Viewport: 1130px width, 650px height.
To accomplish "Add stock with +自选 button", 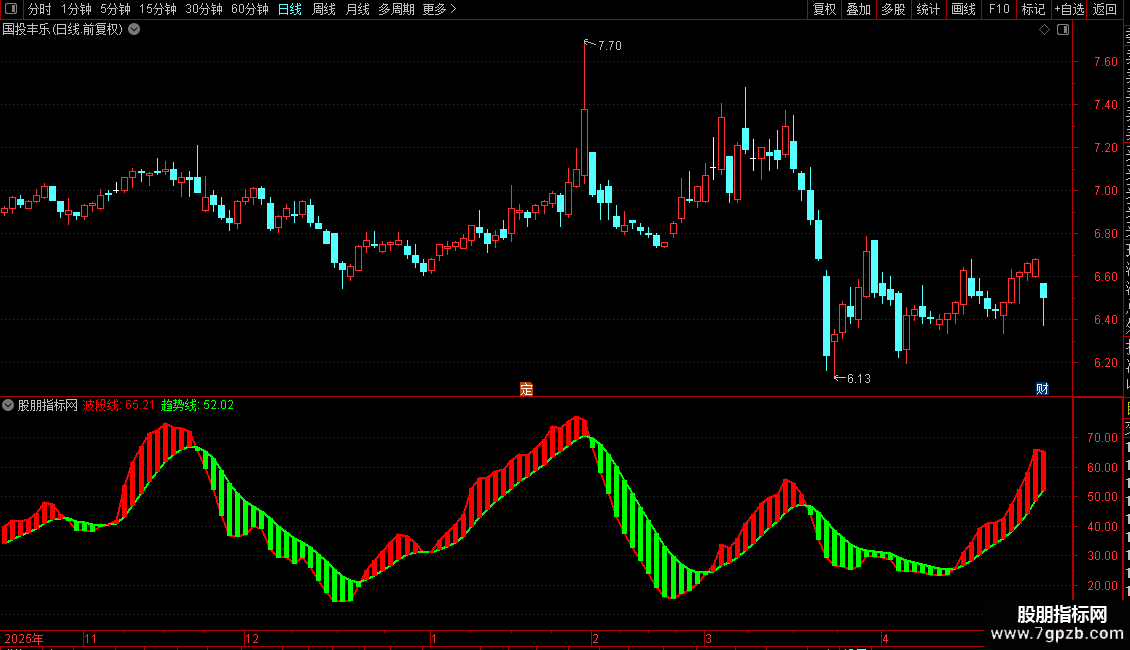I will pos(1069,9).
